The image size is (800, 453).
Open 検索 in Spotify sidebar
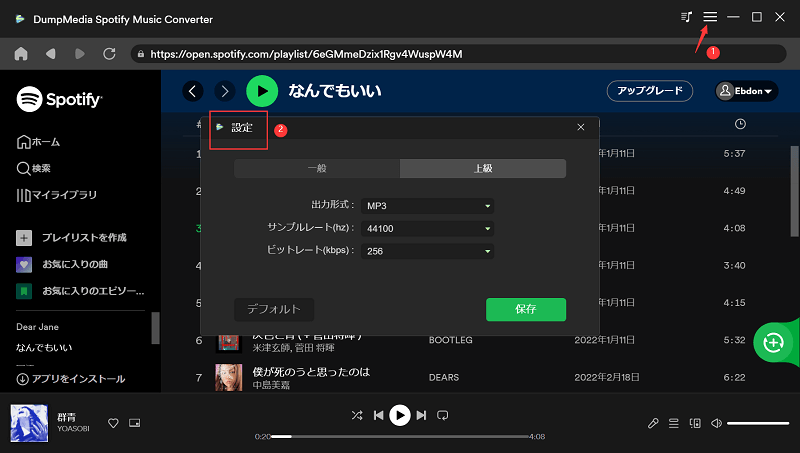tap(34, 168)
